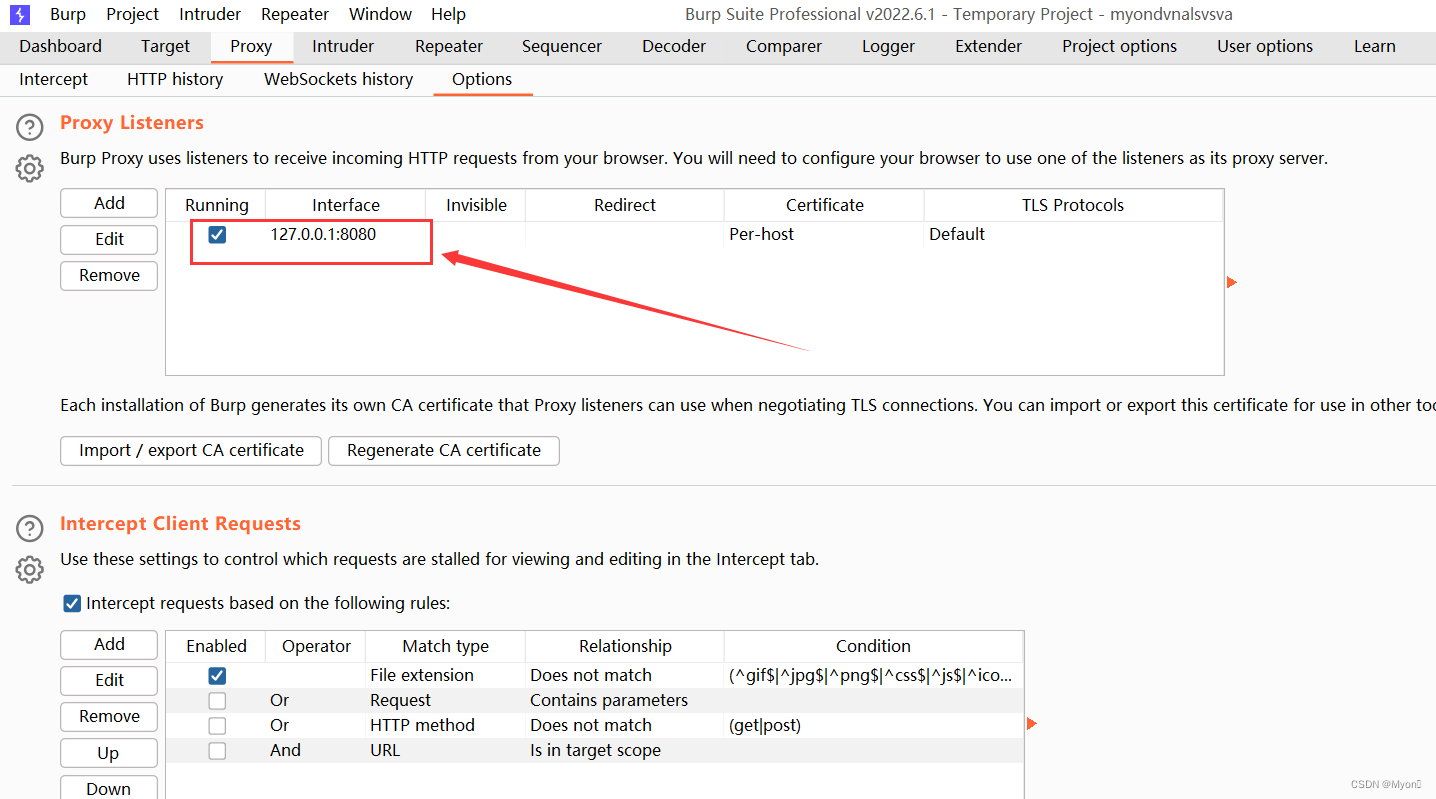
Task: Select the Contains parameters rule text
Action: pyautogui.click(x=609, y=700)
